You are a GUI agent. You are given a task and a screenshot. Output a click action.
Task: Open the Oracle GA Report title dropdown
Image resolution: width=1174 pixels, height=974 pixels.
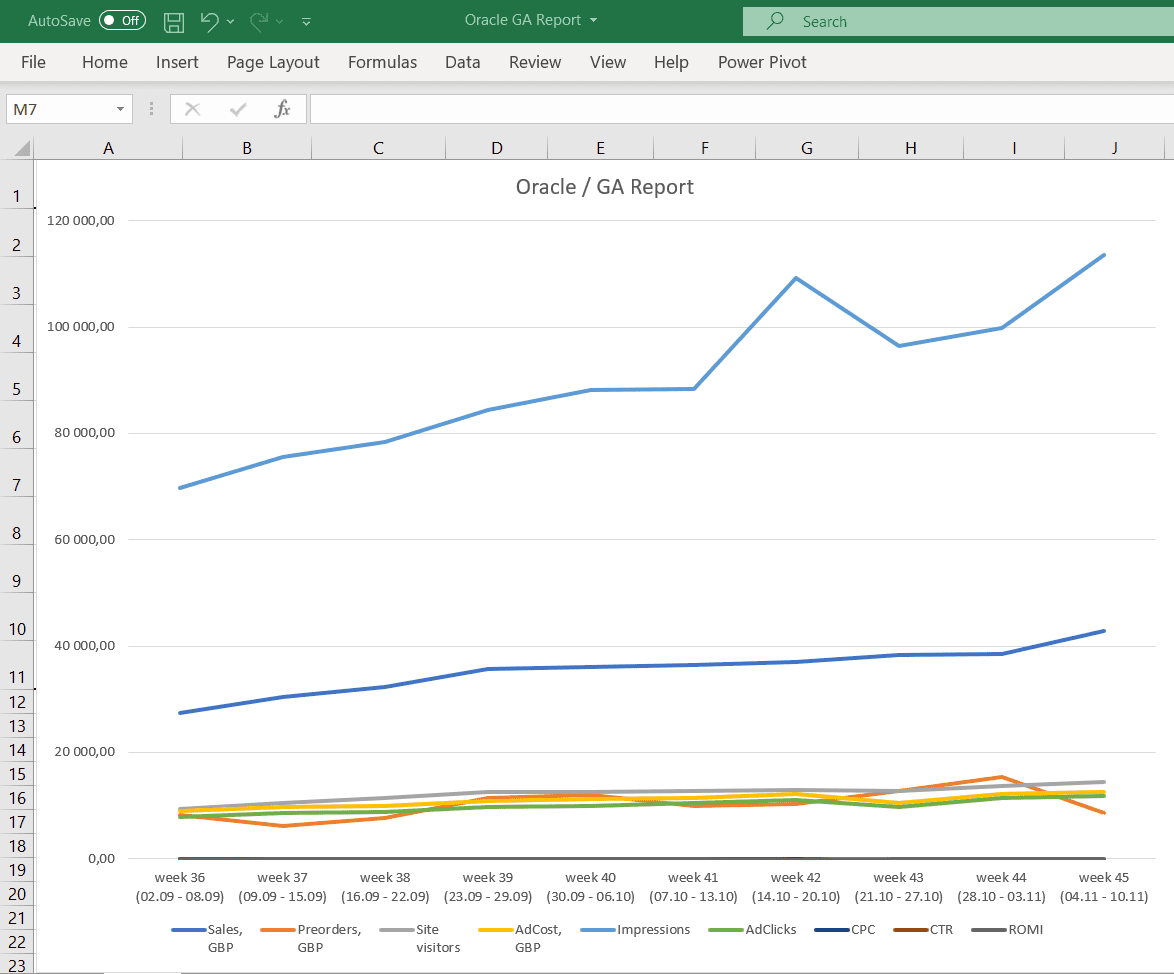[594, 20]
